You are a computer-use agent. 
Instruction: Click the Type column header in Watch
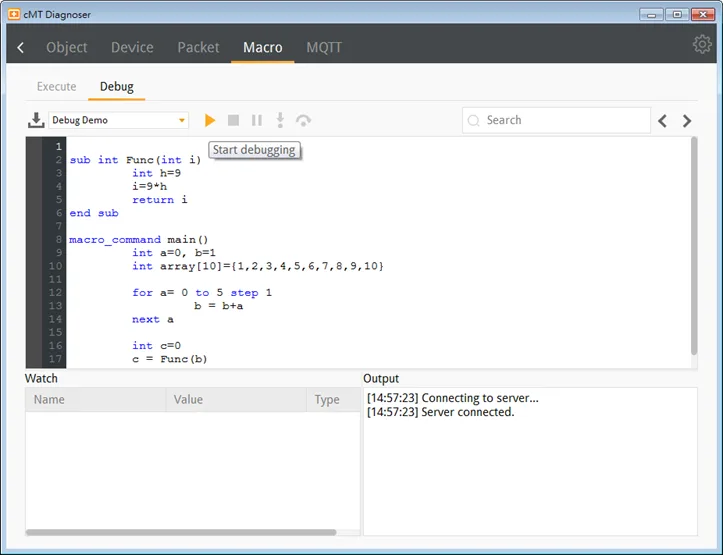pyautogui.click(x=333, y=400)
